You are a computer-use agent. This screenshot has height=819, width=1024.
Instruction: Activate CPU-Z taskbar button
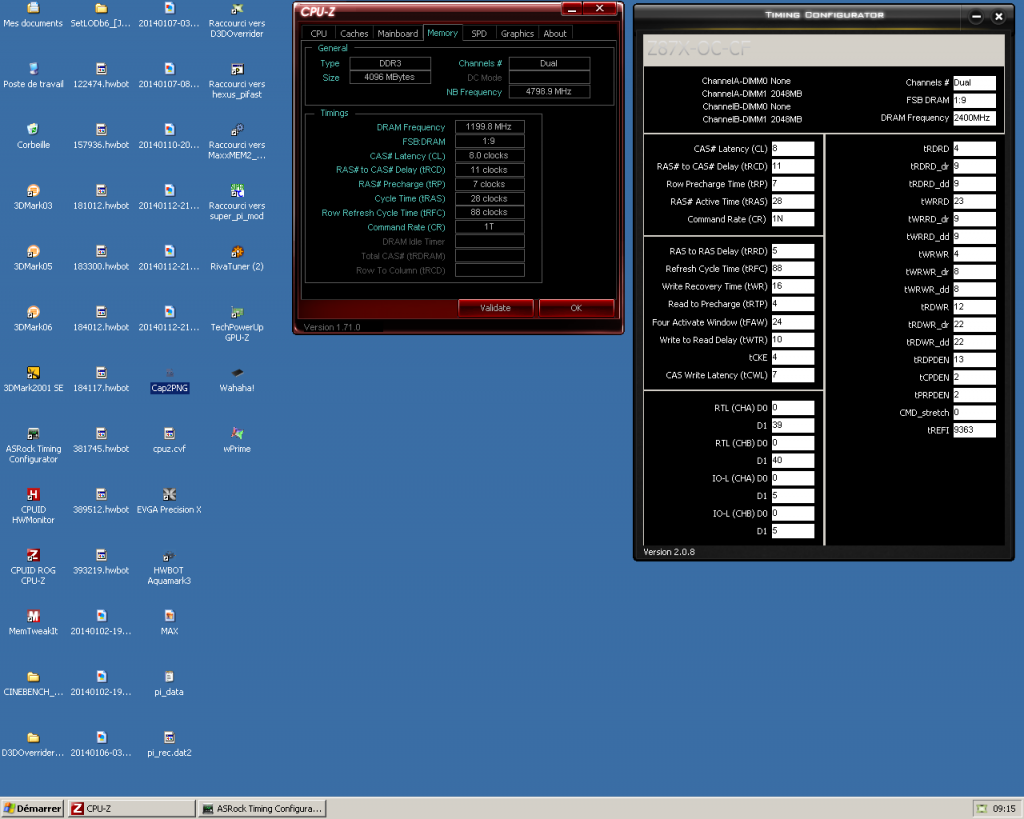(x=133, y=809)
